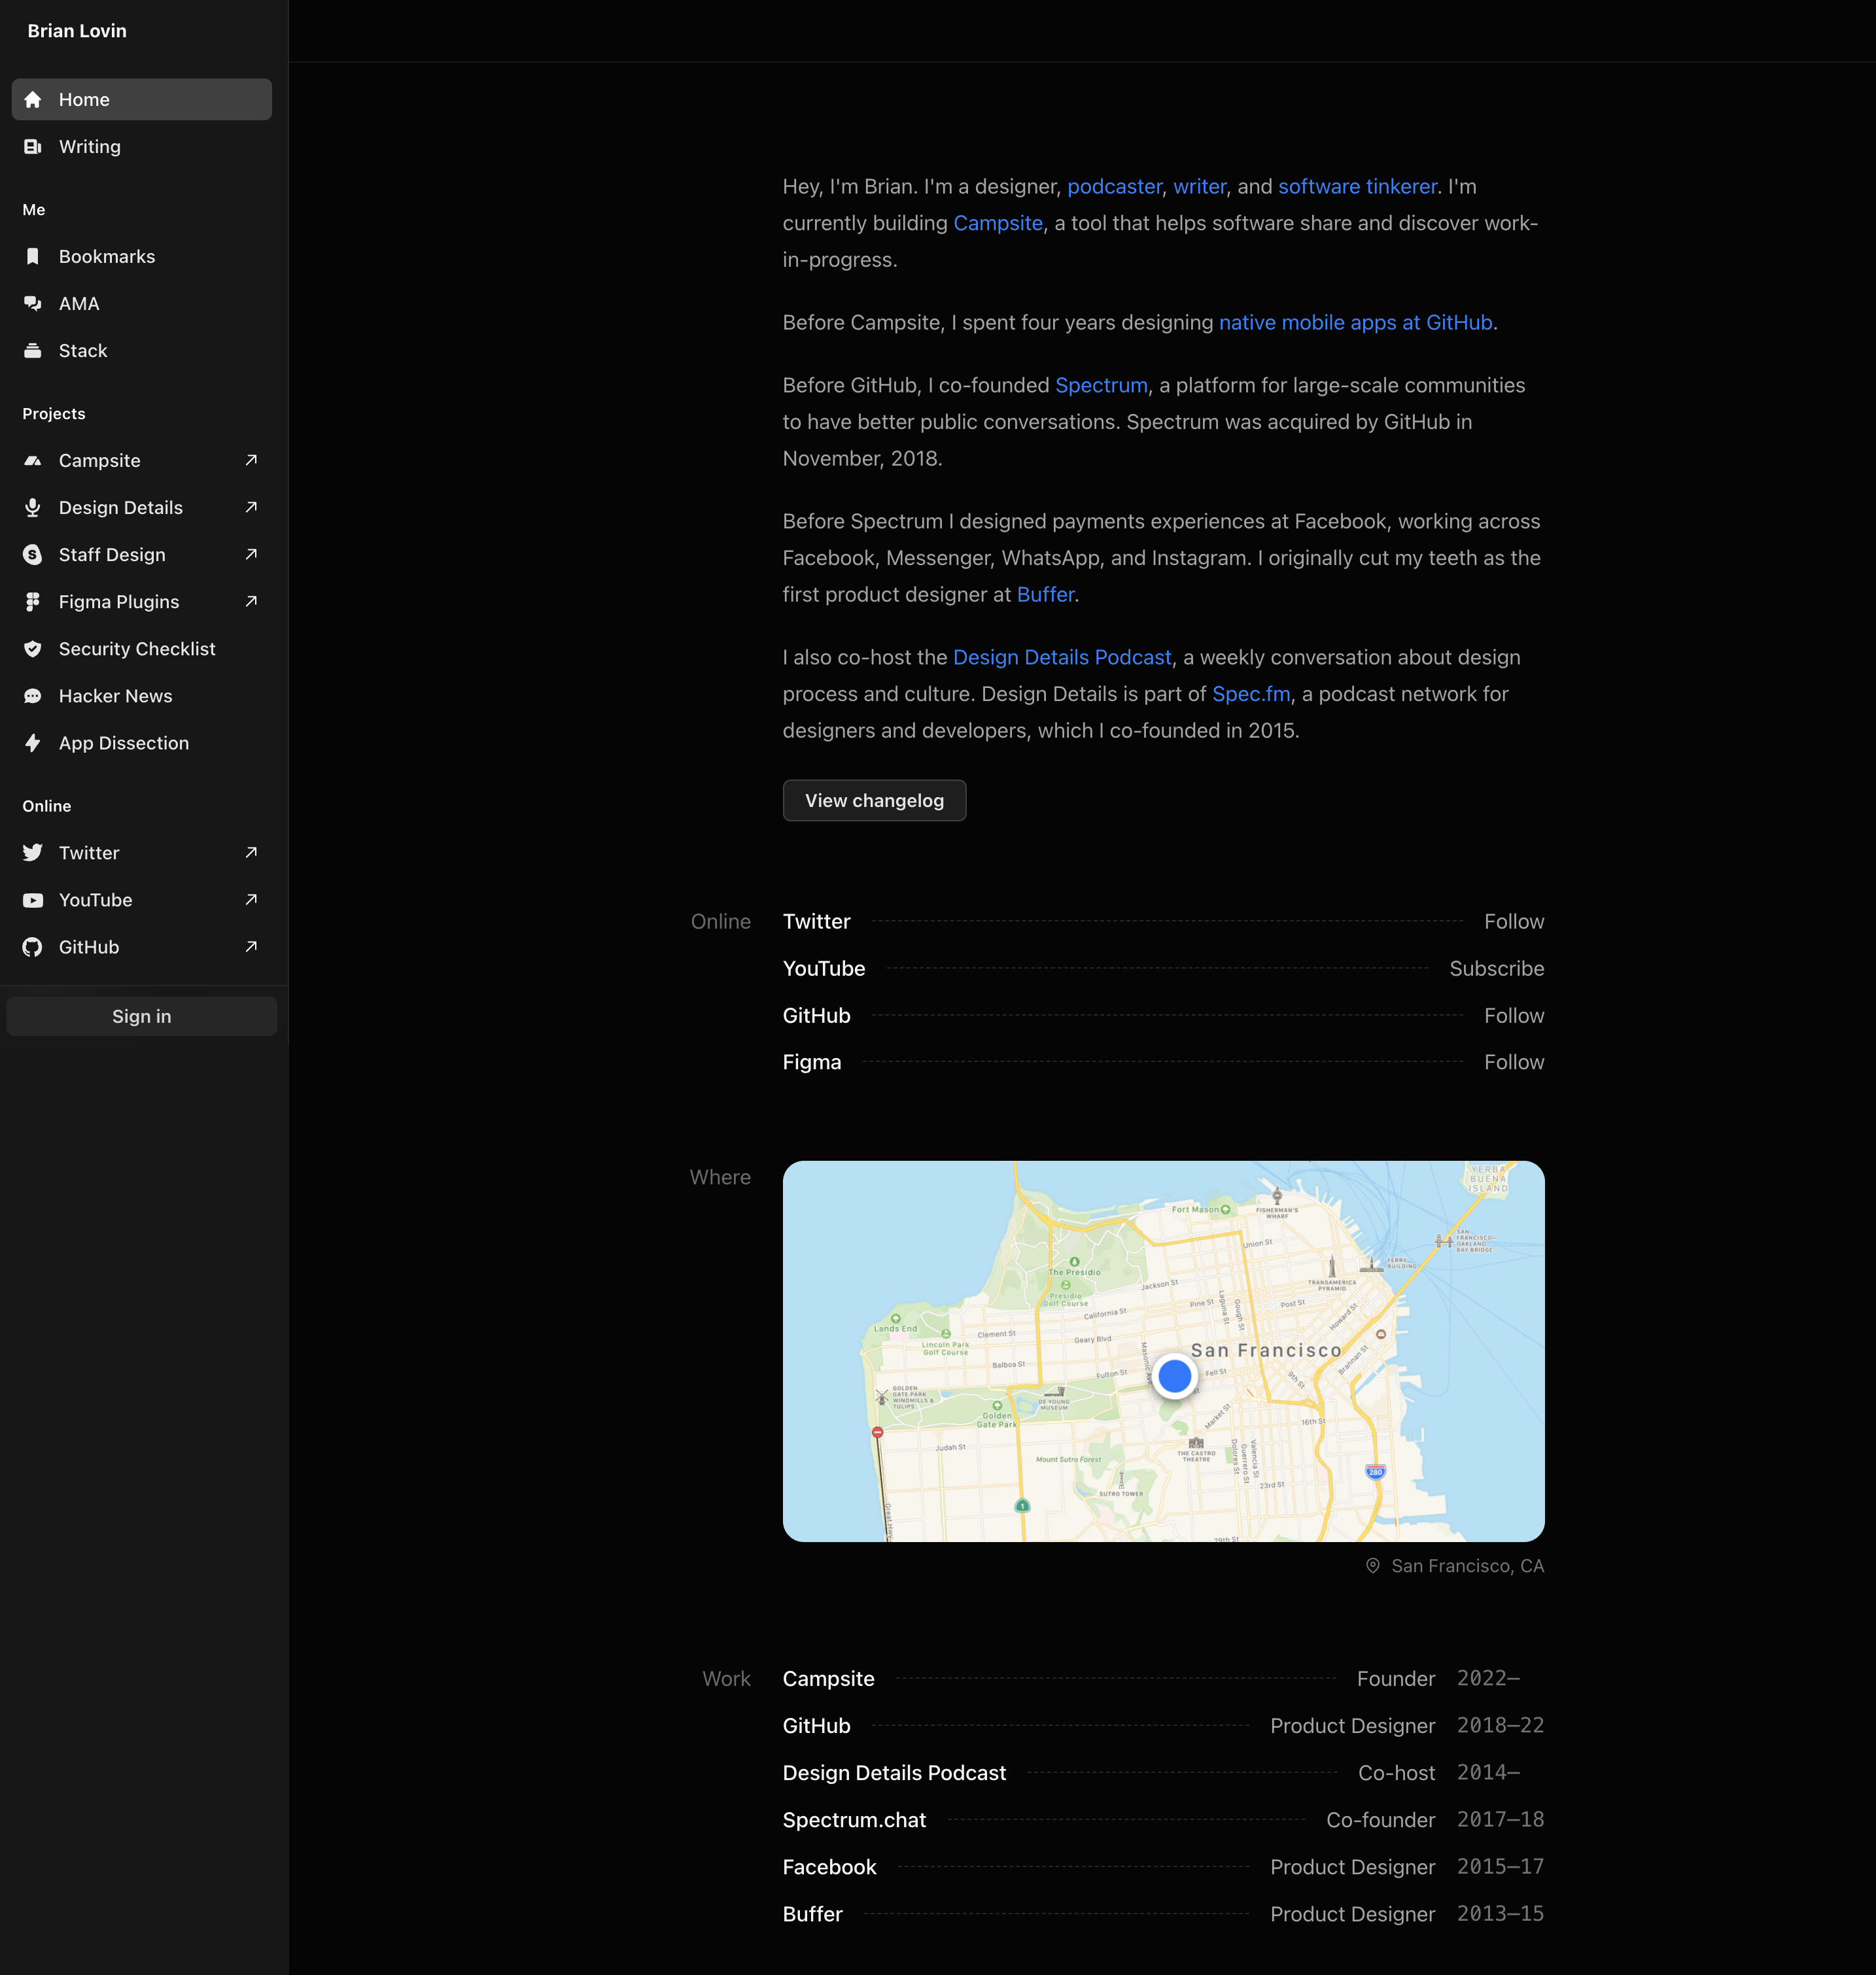Follow the Twitter account link
The image size is (1876, 1975).
1513,921
